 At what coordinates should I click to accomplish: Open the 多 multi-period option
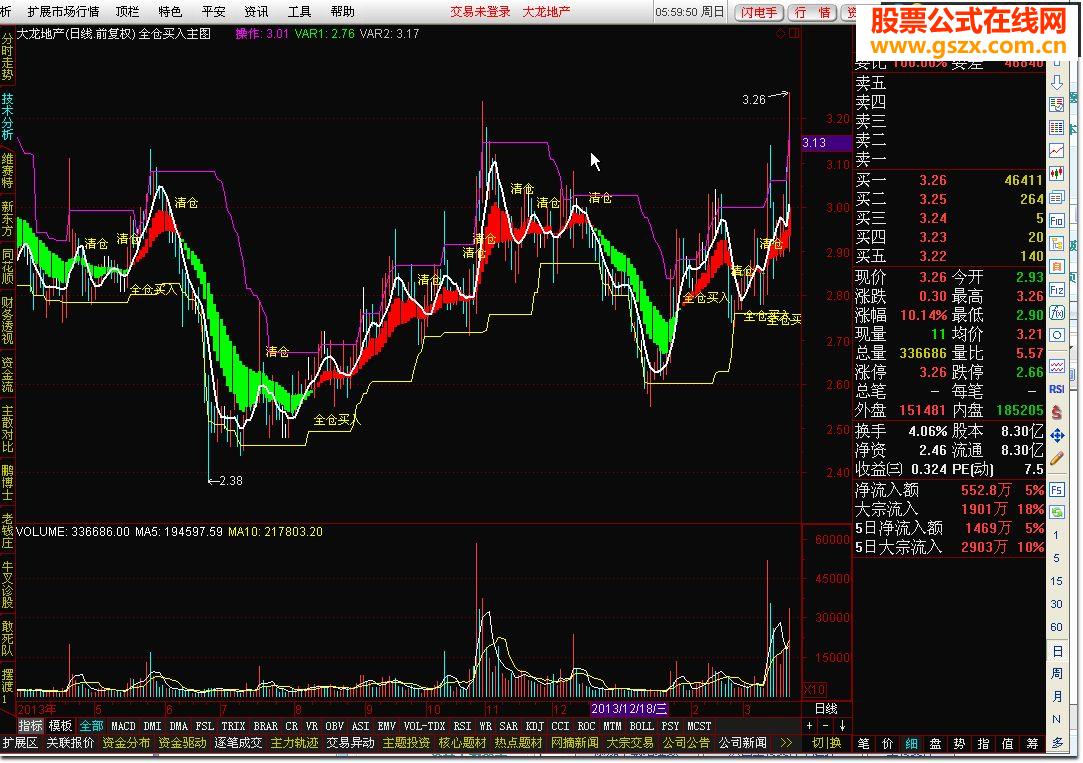[1057, 743]
